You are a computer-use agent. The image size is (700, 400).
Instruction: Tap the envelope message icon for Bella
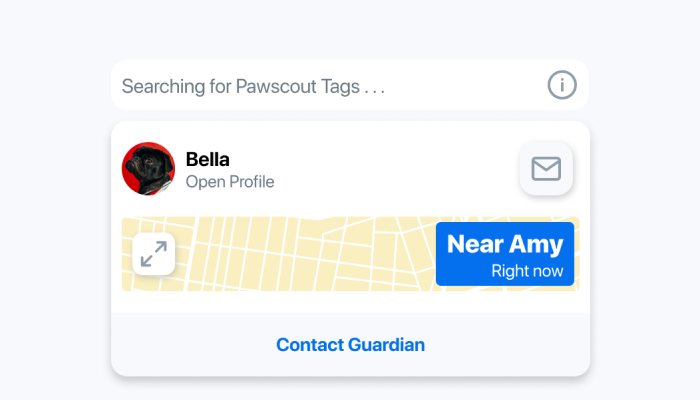pos(546,169)
